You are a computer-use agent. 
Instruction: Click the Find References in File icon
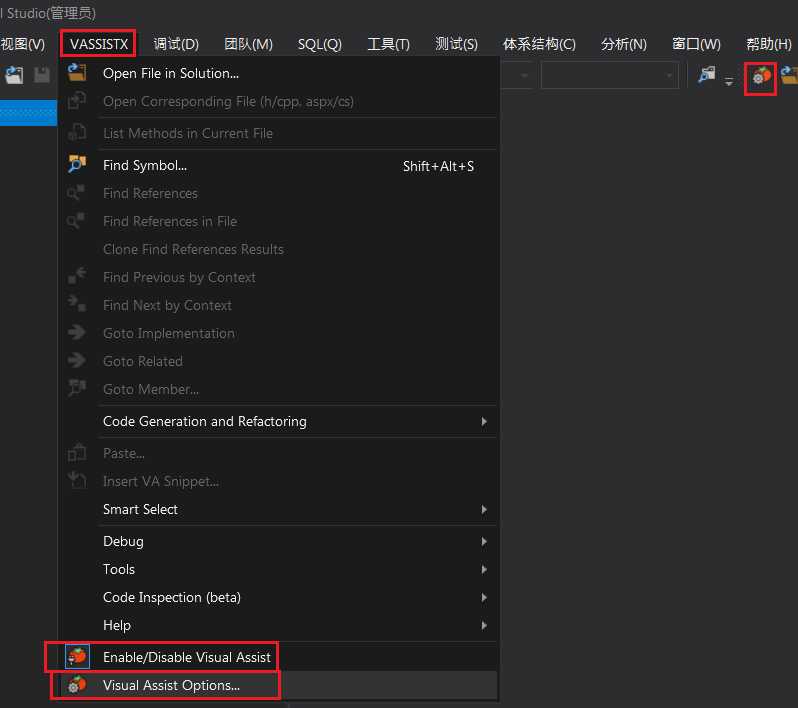pyautogui.click(x=76, y=220)
